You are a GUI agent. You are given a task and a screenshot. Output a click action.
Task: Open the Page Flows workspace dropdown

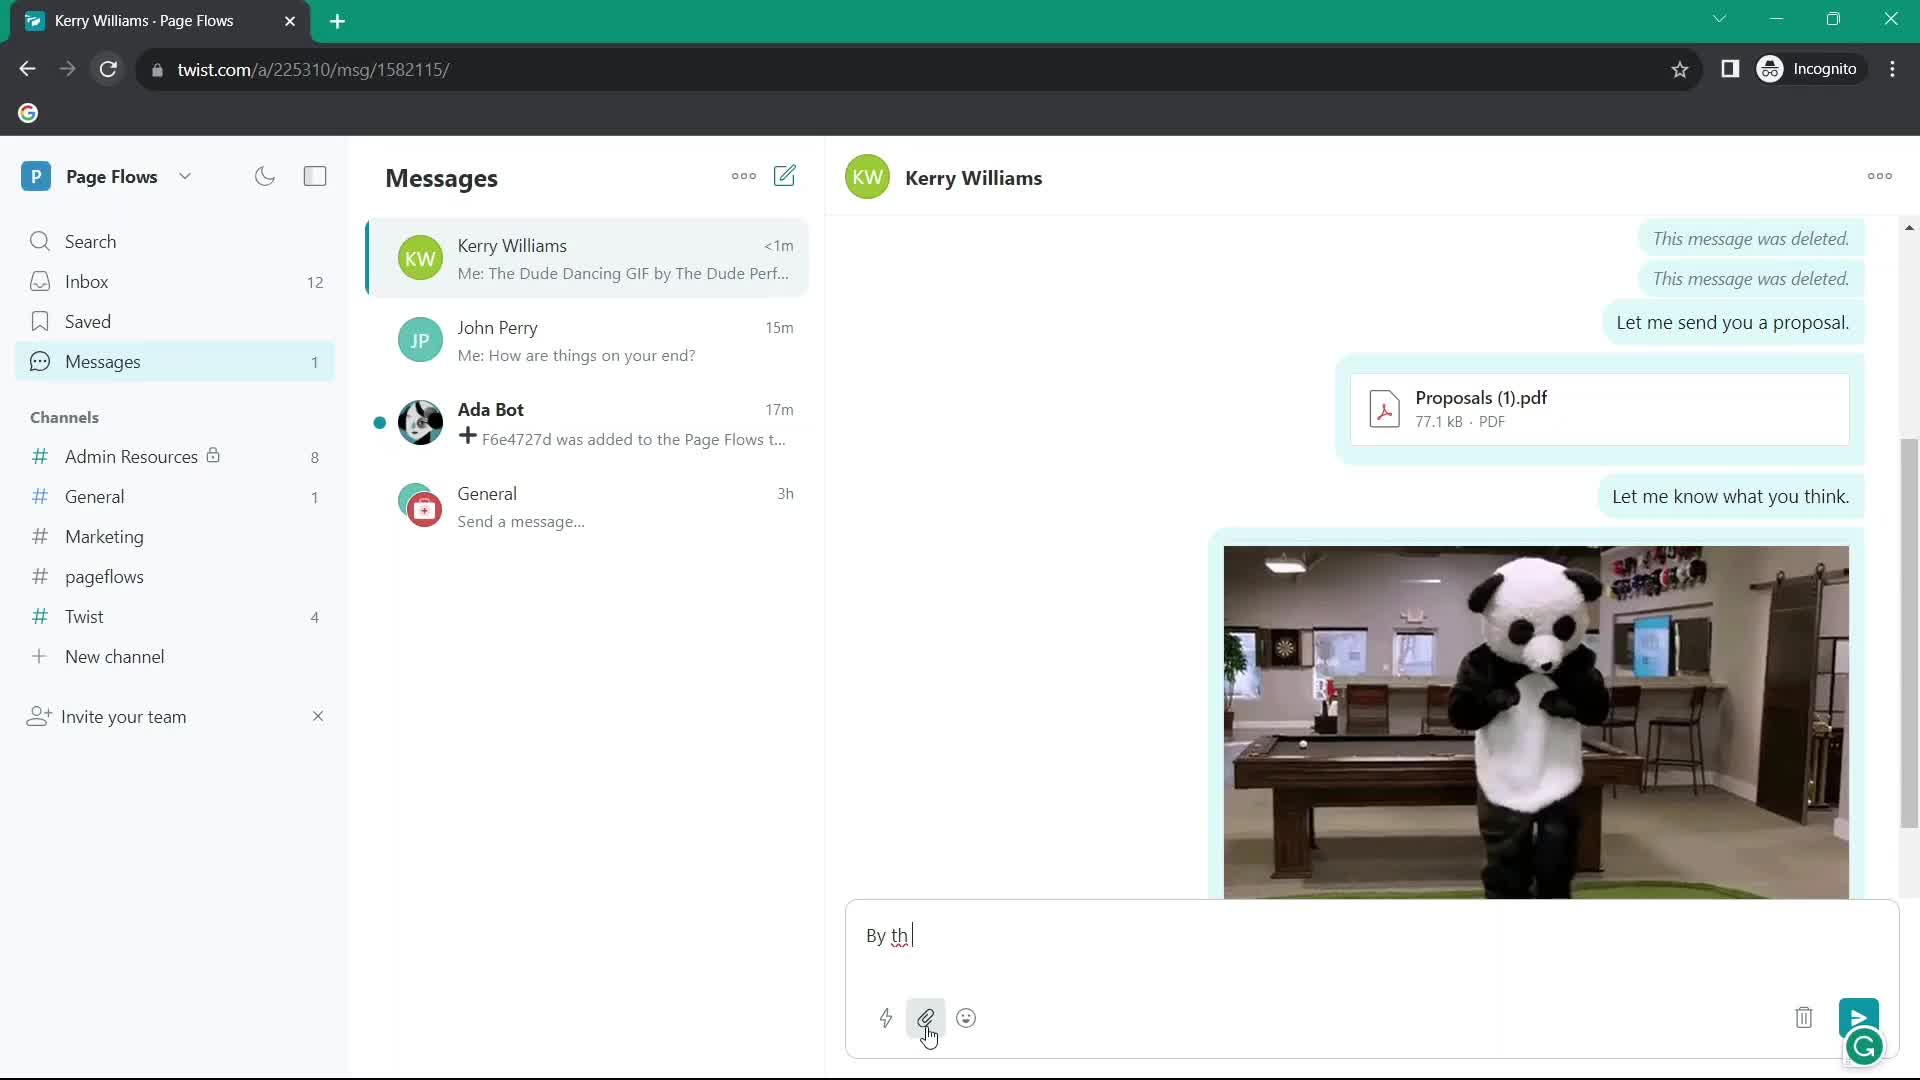click(x=185, y=176)
